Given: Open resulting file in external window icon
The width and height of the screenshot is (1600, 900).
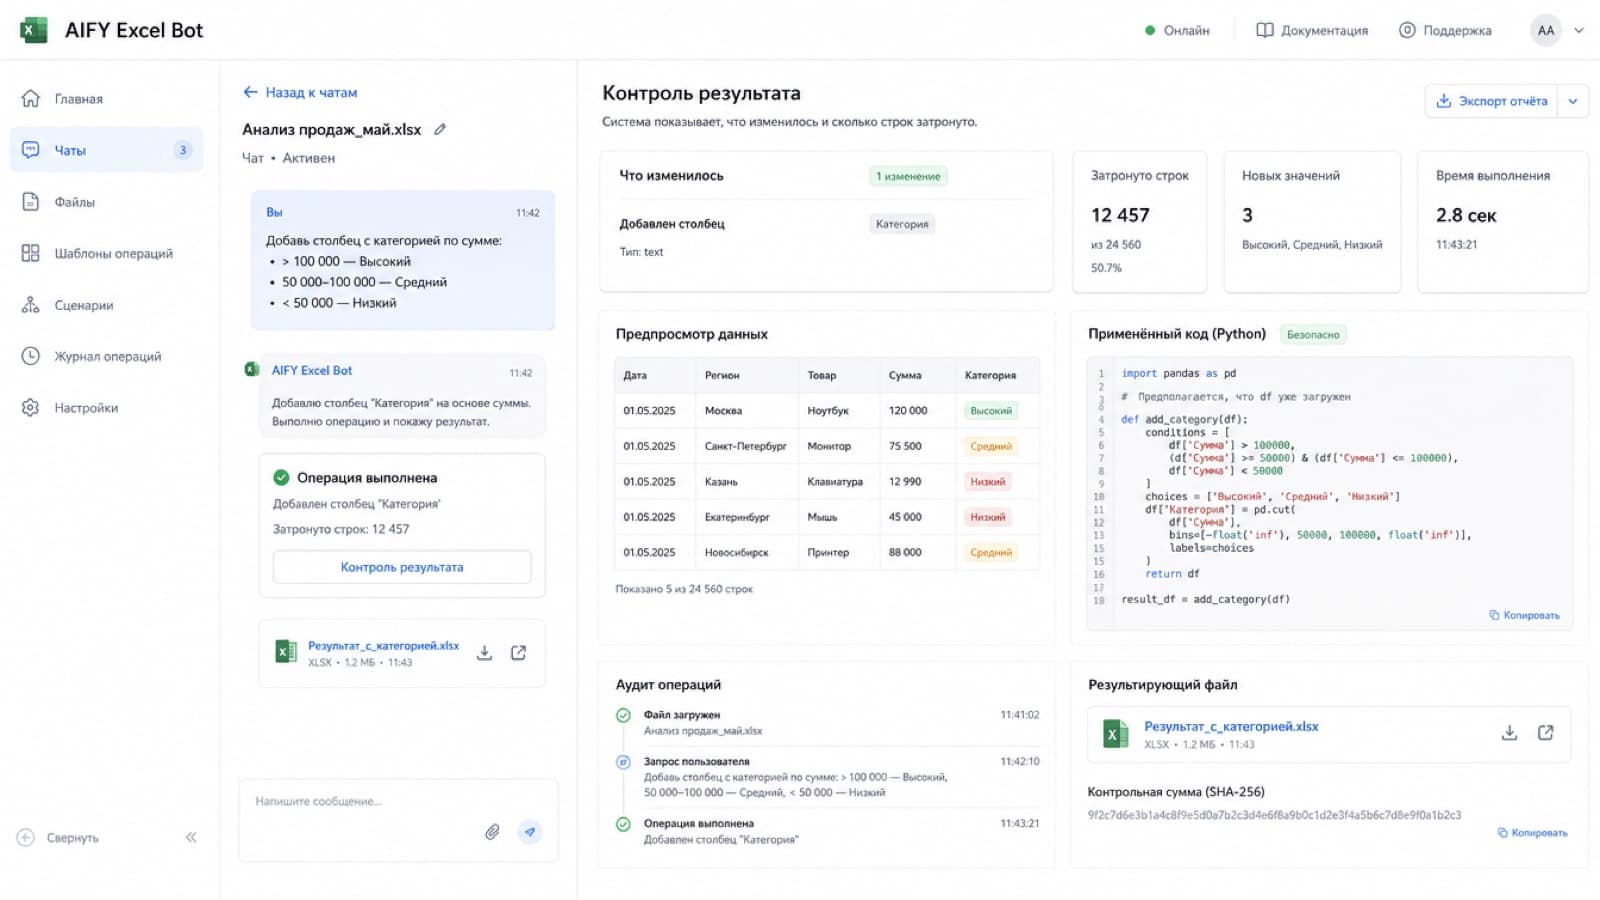Looking at the screenshot, I should (1546, 733).
